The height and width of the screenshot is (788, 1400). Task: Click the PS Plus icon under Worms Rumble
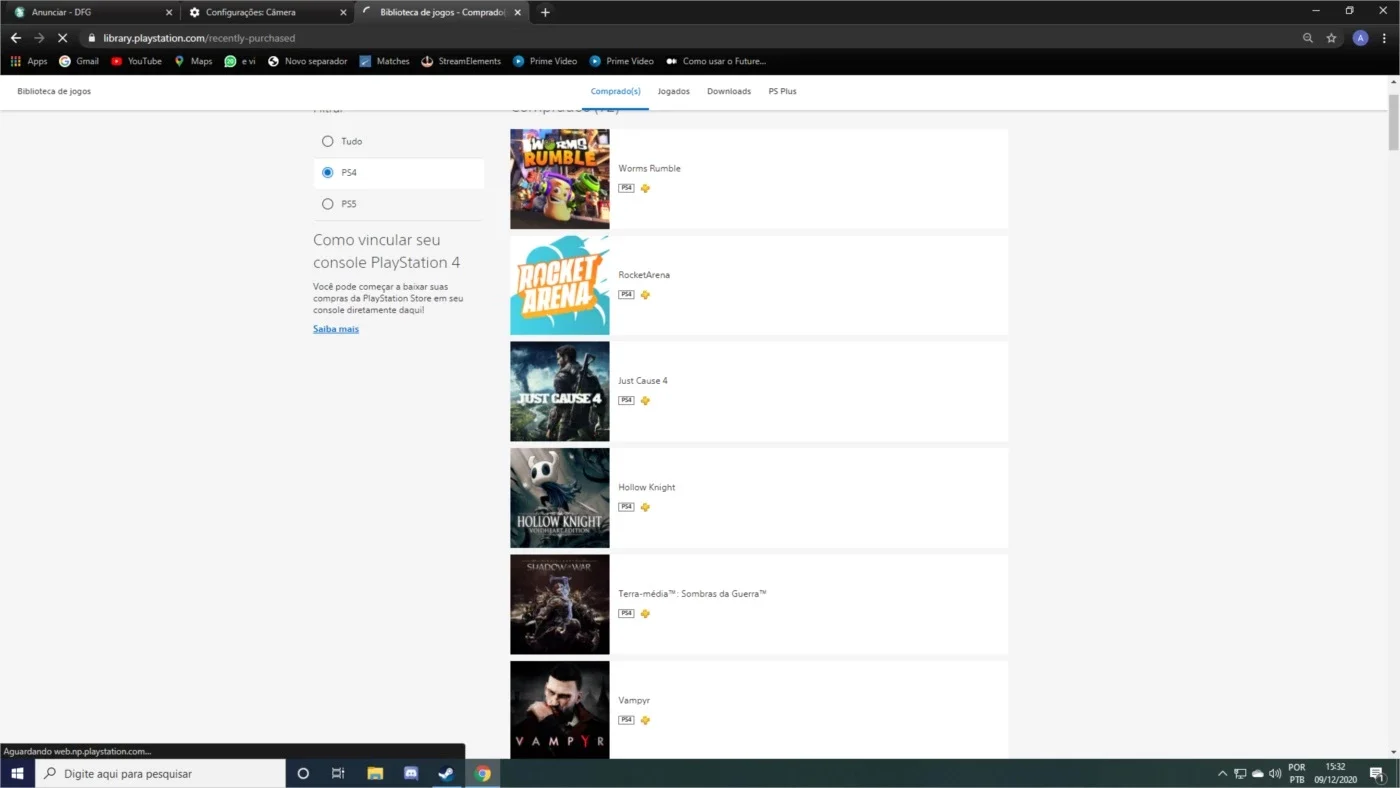click(645, 188)
